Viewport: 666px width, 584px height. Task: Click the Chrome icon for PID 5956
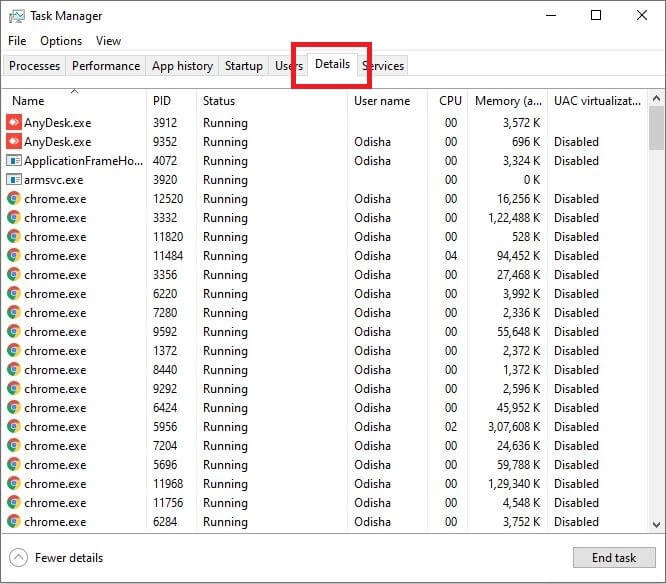click(x=14, y=426)
